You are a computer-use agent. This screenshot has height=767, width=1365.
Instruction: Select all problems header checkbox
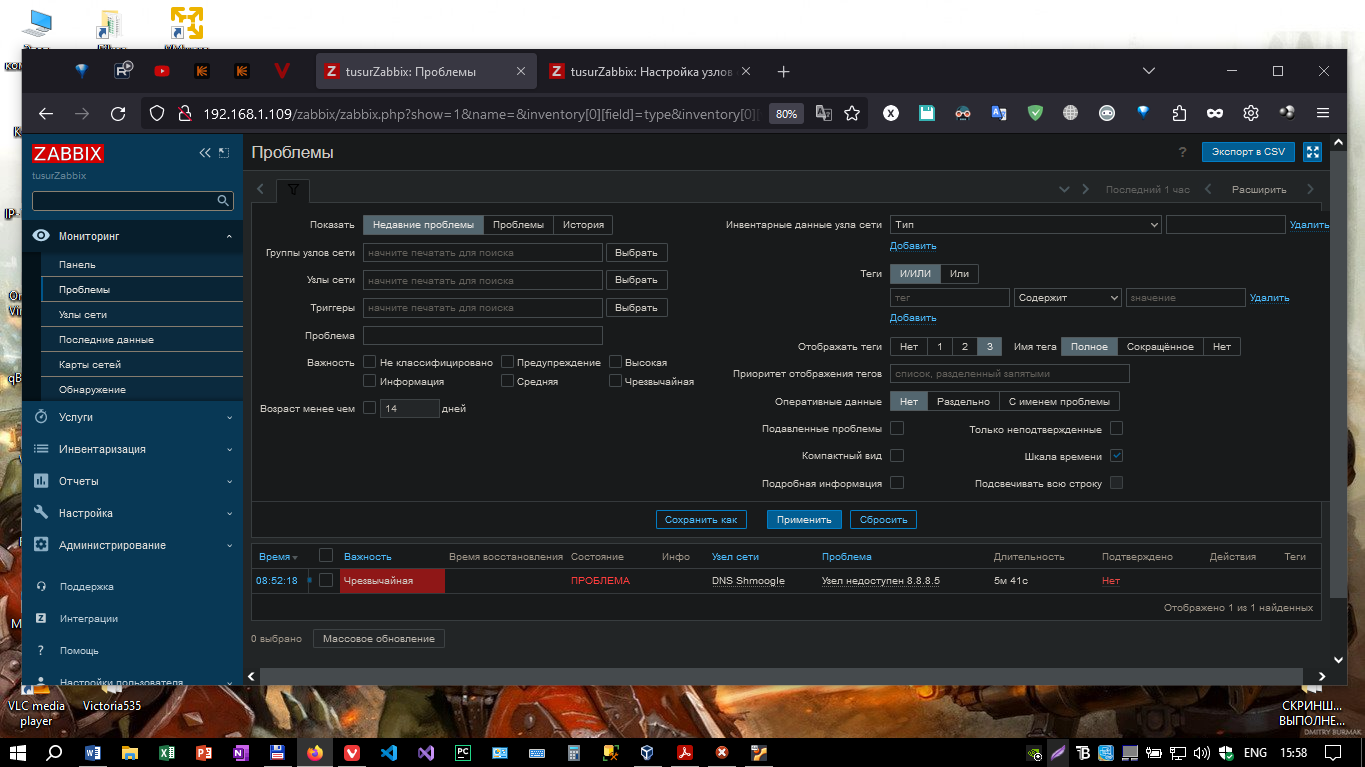tap(326, 555)
